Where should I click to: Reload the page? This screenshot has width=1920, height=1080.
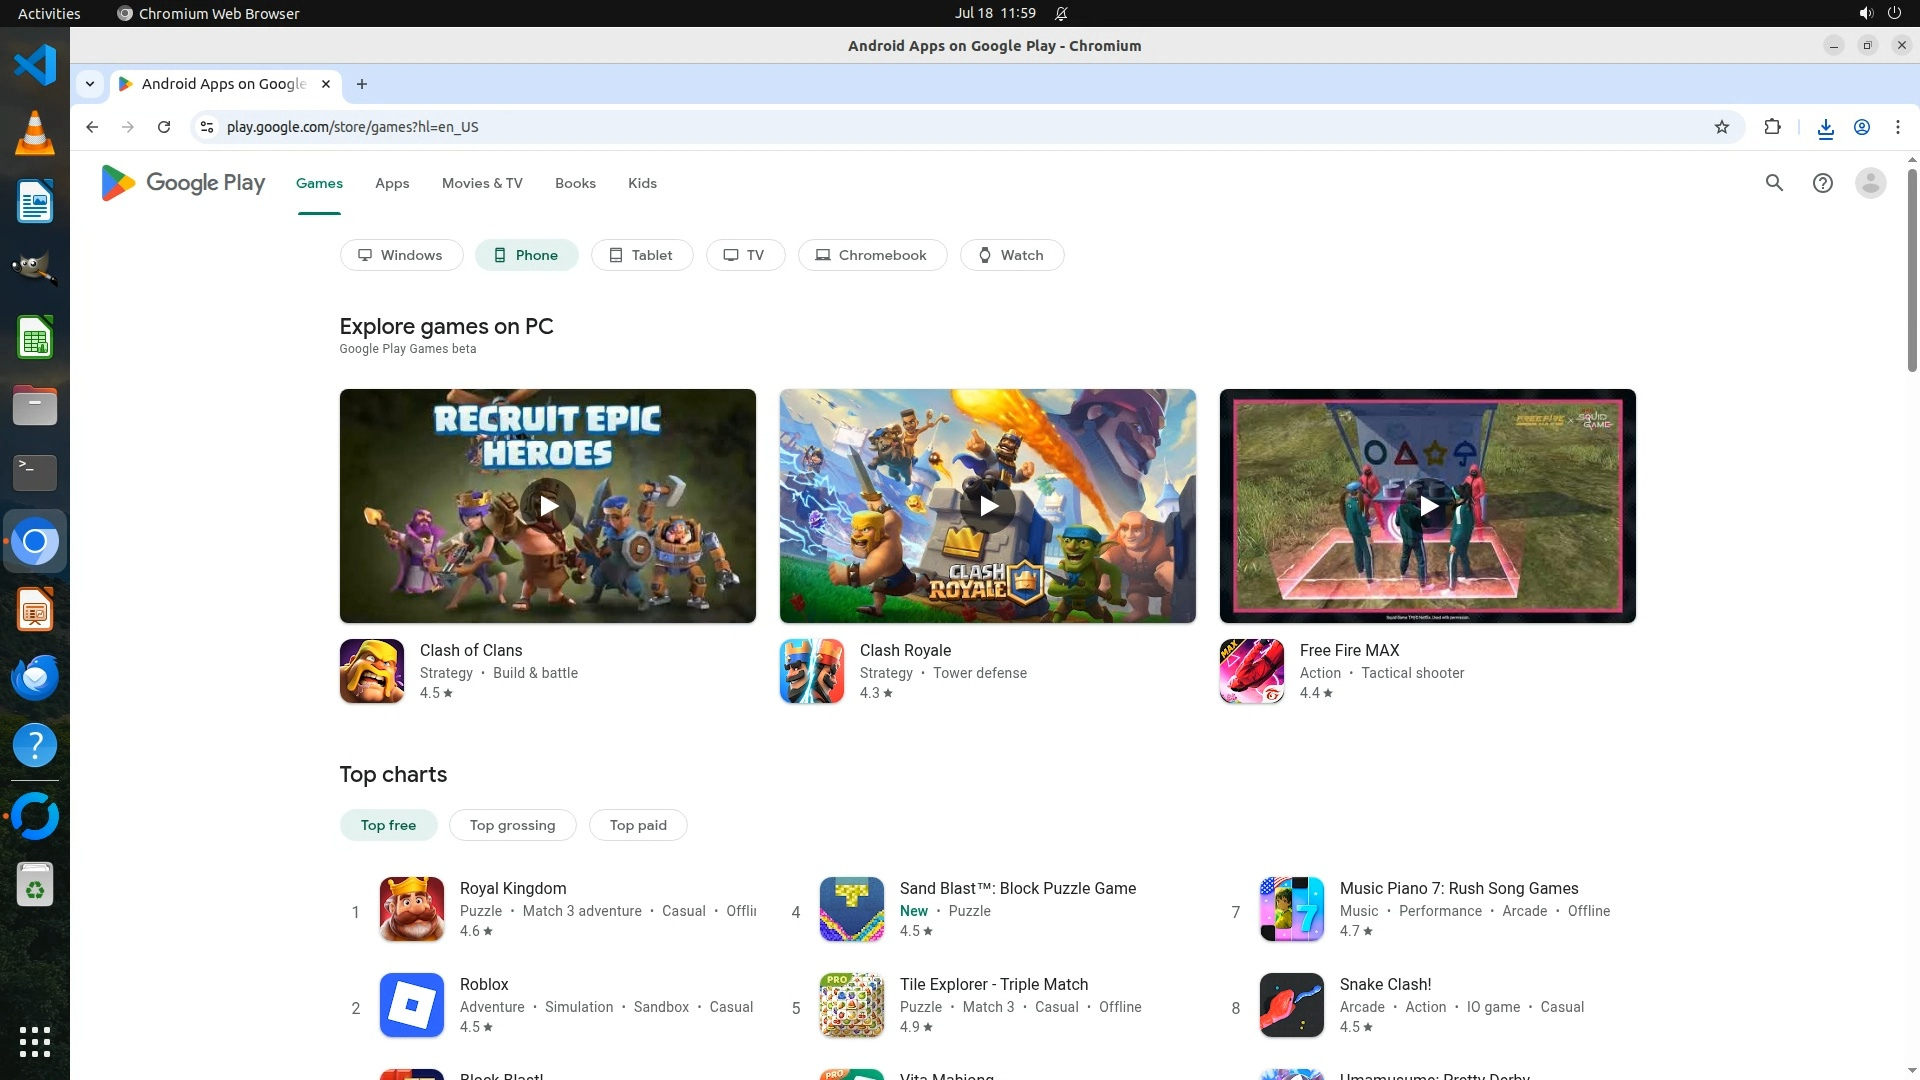point(164,127)
